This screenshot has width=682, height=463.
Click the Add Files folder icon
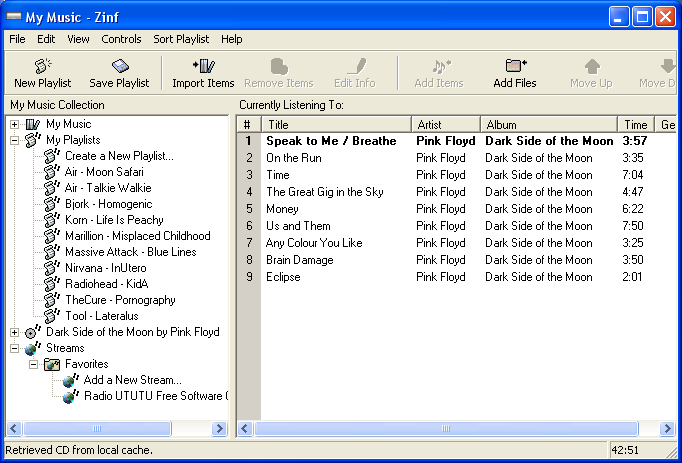click(x=516, y=66)
